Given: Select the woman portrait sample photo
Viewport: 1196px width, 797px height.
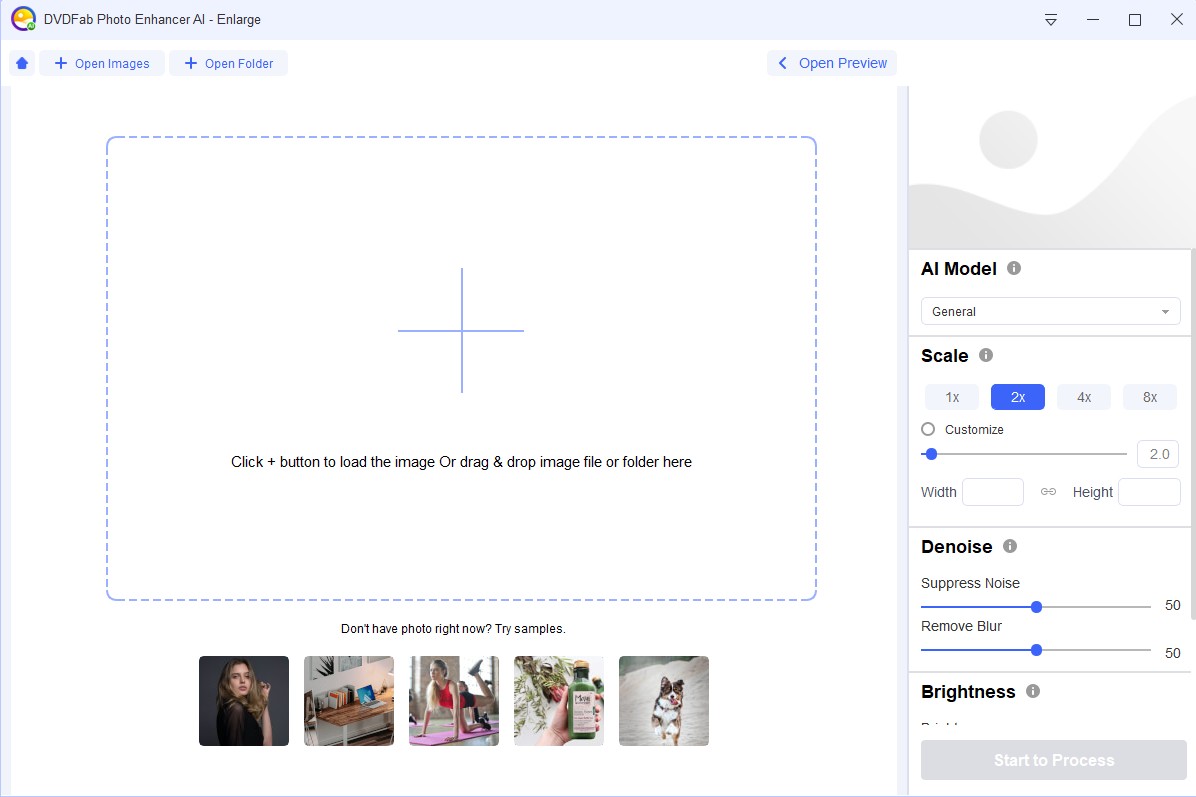Looking at the screenshot, I should coord(244,701).
